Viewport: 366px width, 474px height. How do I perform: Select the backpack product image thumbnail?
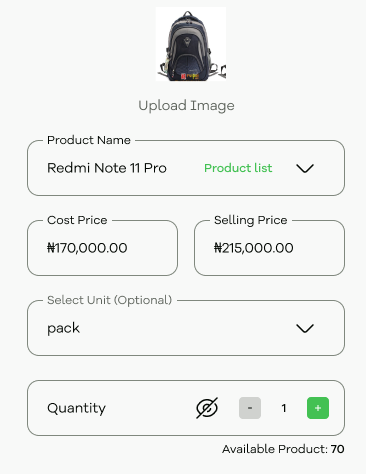(x=191, y=44)
